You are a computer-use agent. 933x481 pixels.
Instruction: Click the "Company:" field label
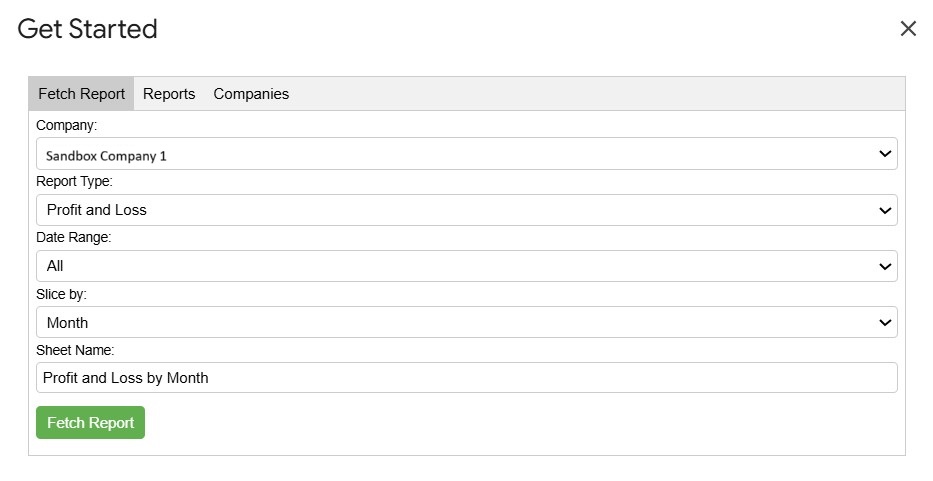68,126
